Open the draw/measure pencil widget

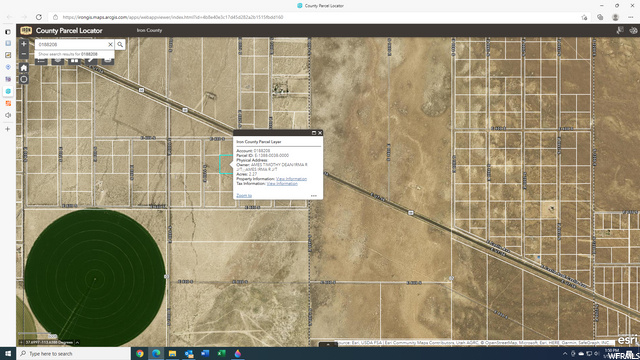(91, 61)
